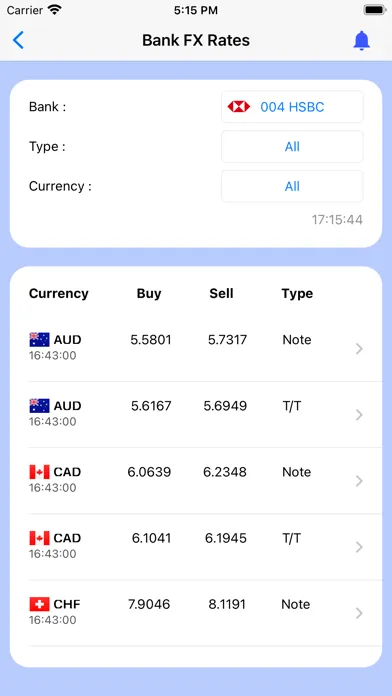Expand CAD Note row using its chevron

(x=360, y=481)
